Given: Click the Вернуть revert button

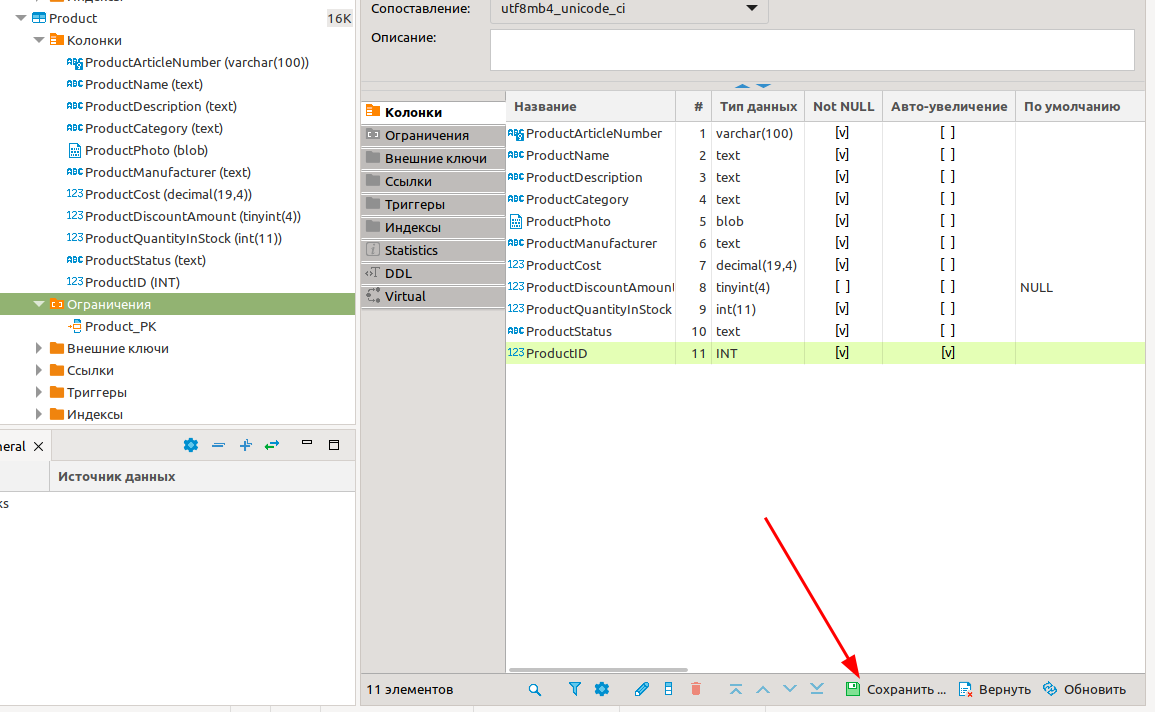Looking at the screenshot, I should pyautogui.click(x=994, y=689).
